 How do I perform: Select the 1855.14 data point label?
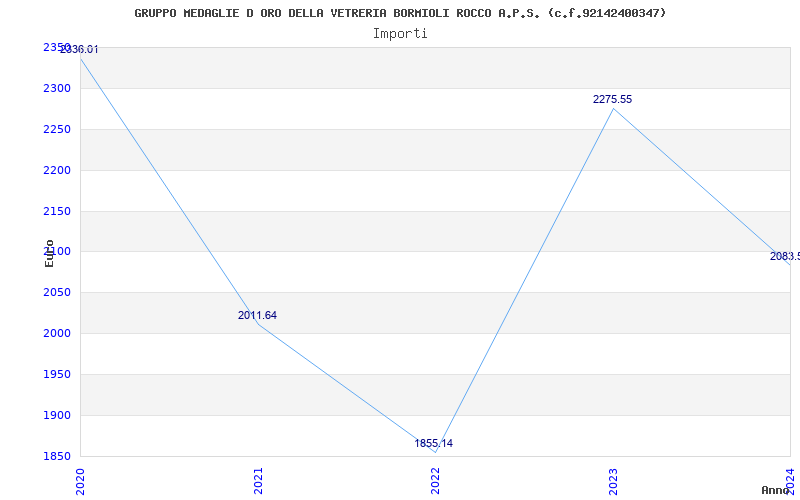coord(433,443)
